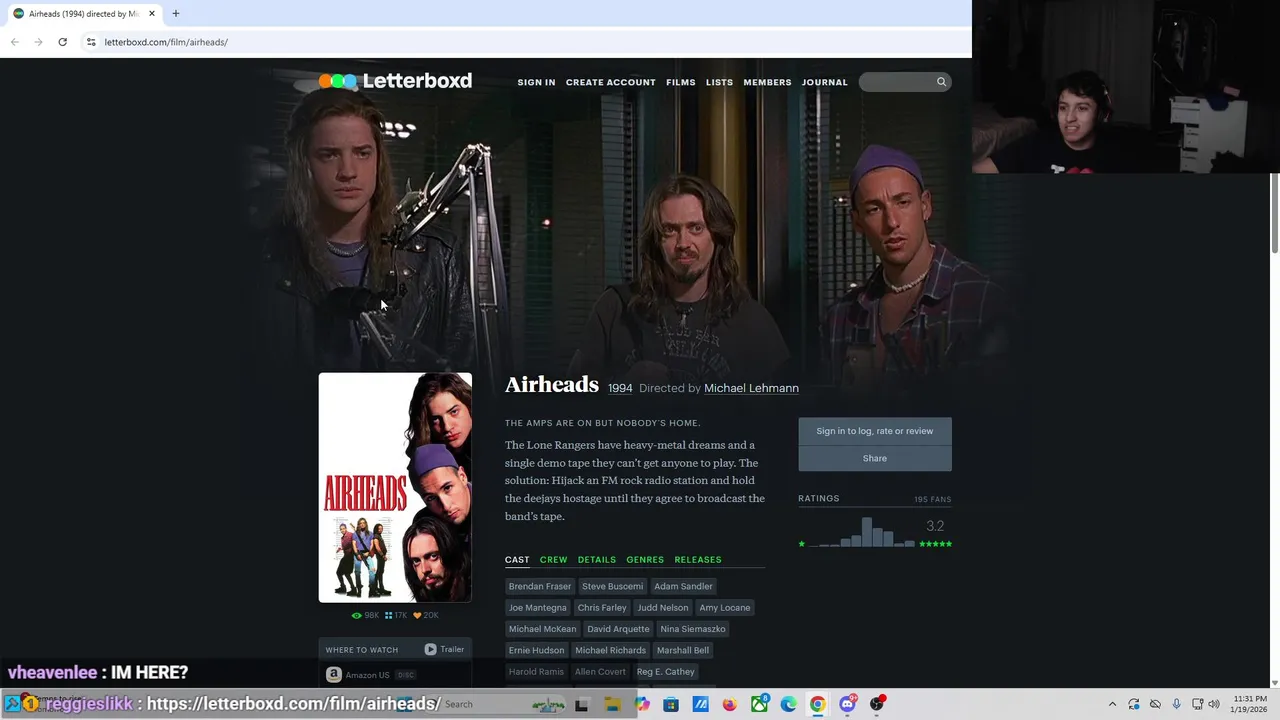The width and height of the screenshot is (1280, 720).
Task: Click the Amazon US service icon
Action: click(x=334, y=675)
